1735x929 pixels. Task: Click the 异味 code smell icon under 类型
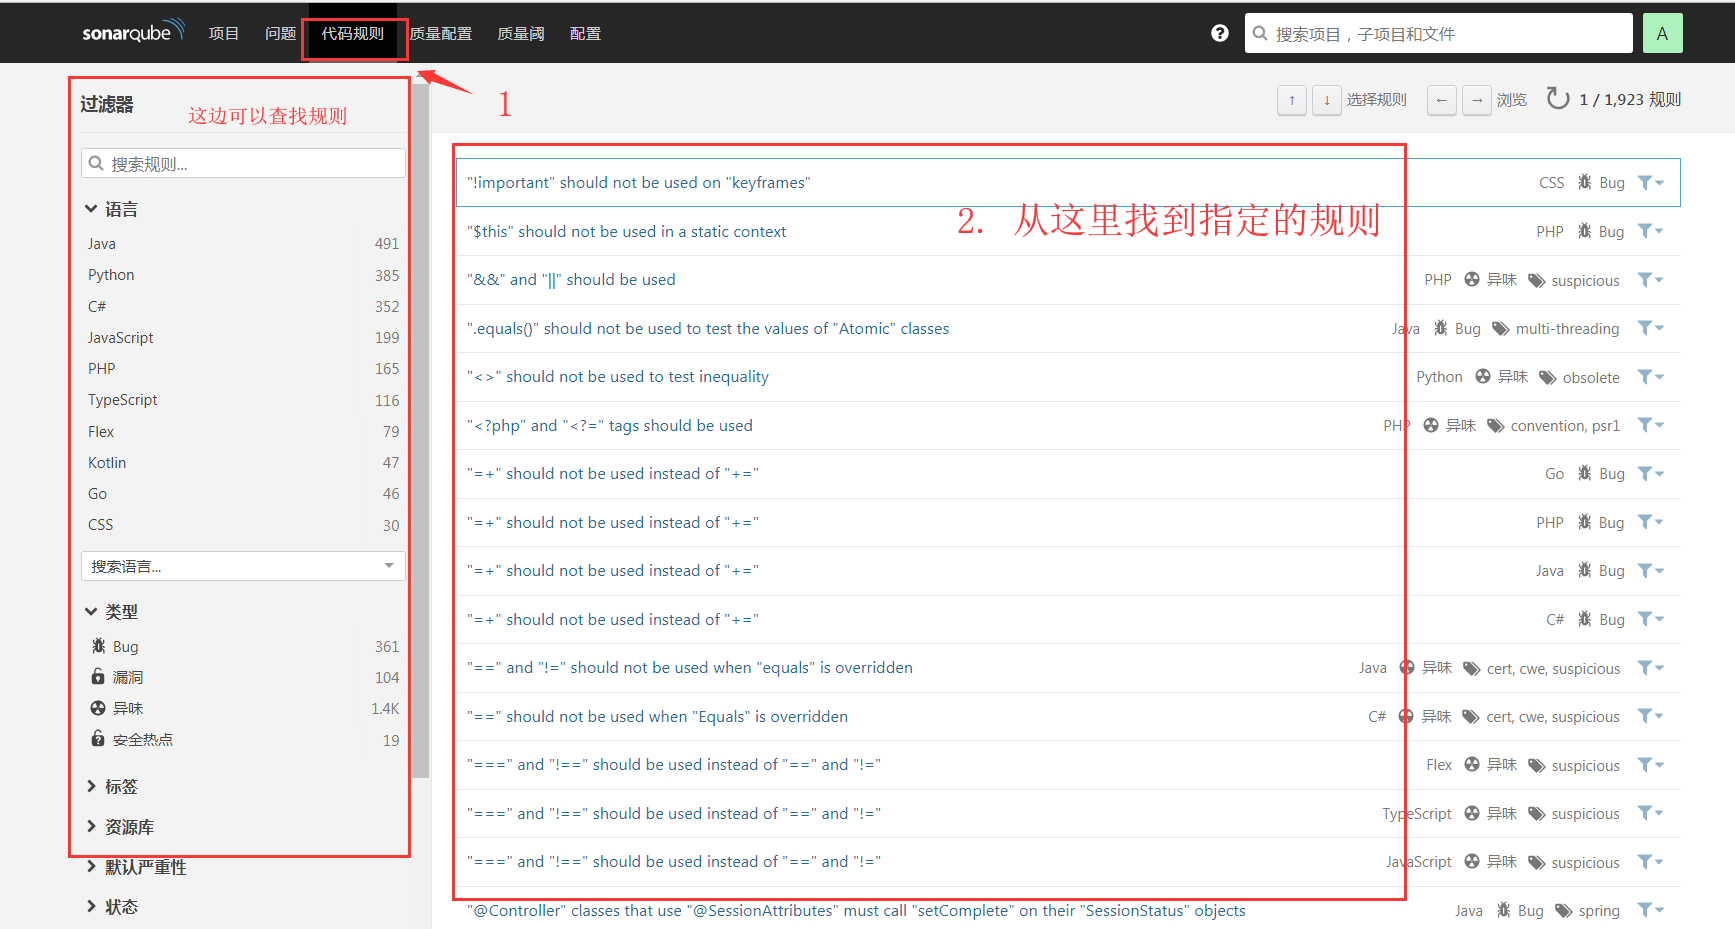point(98,708)
